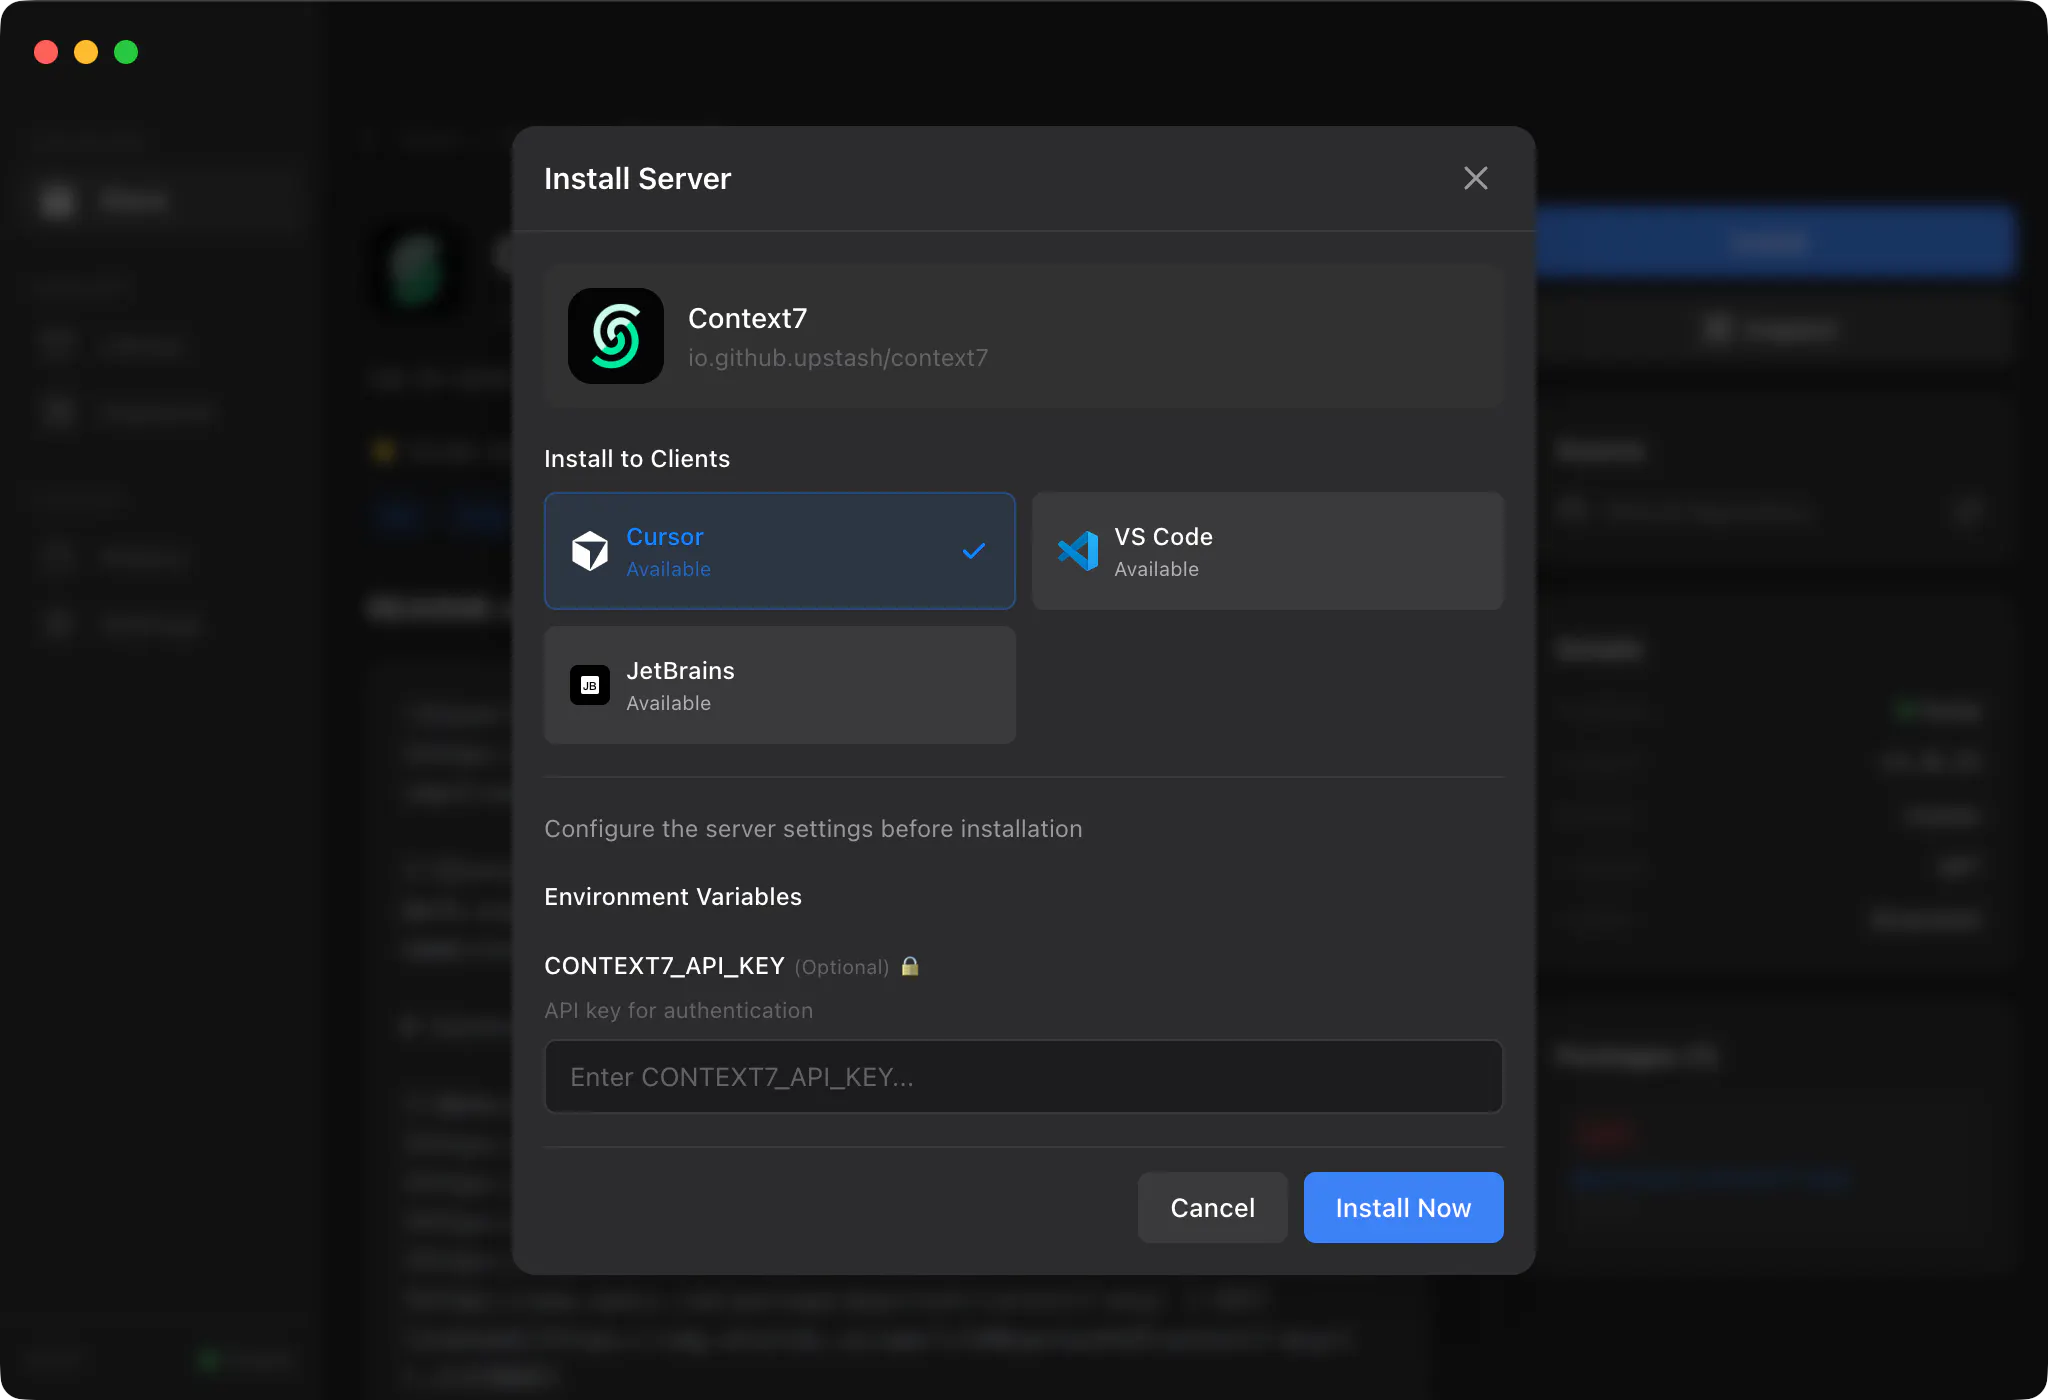2048x1400 pixels.
Task: Select the VS Code client card
Action: pyautogui.click(x=1268, y=551)
